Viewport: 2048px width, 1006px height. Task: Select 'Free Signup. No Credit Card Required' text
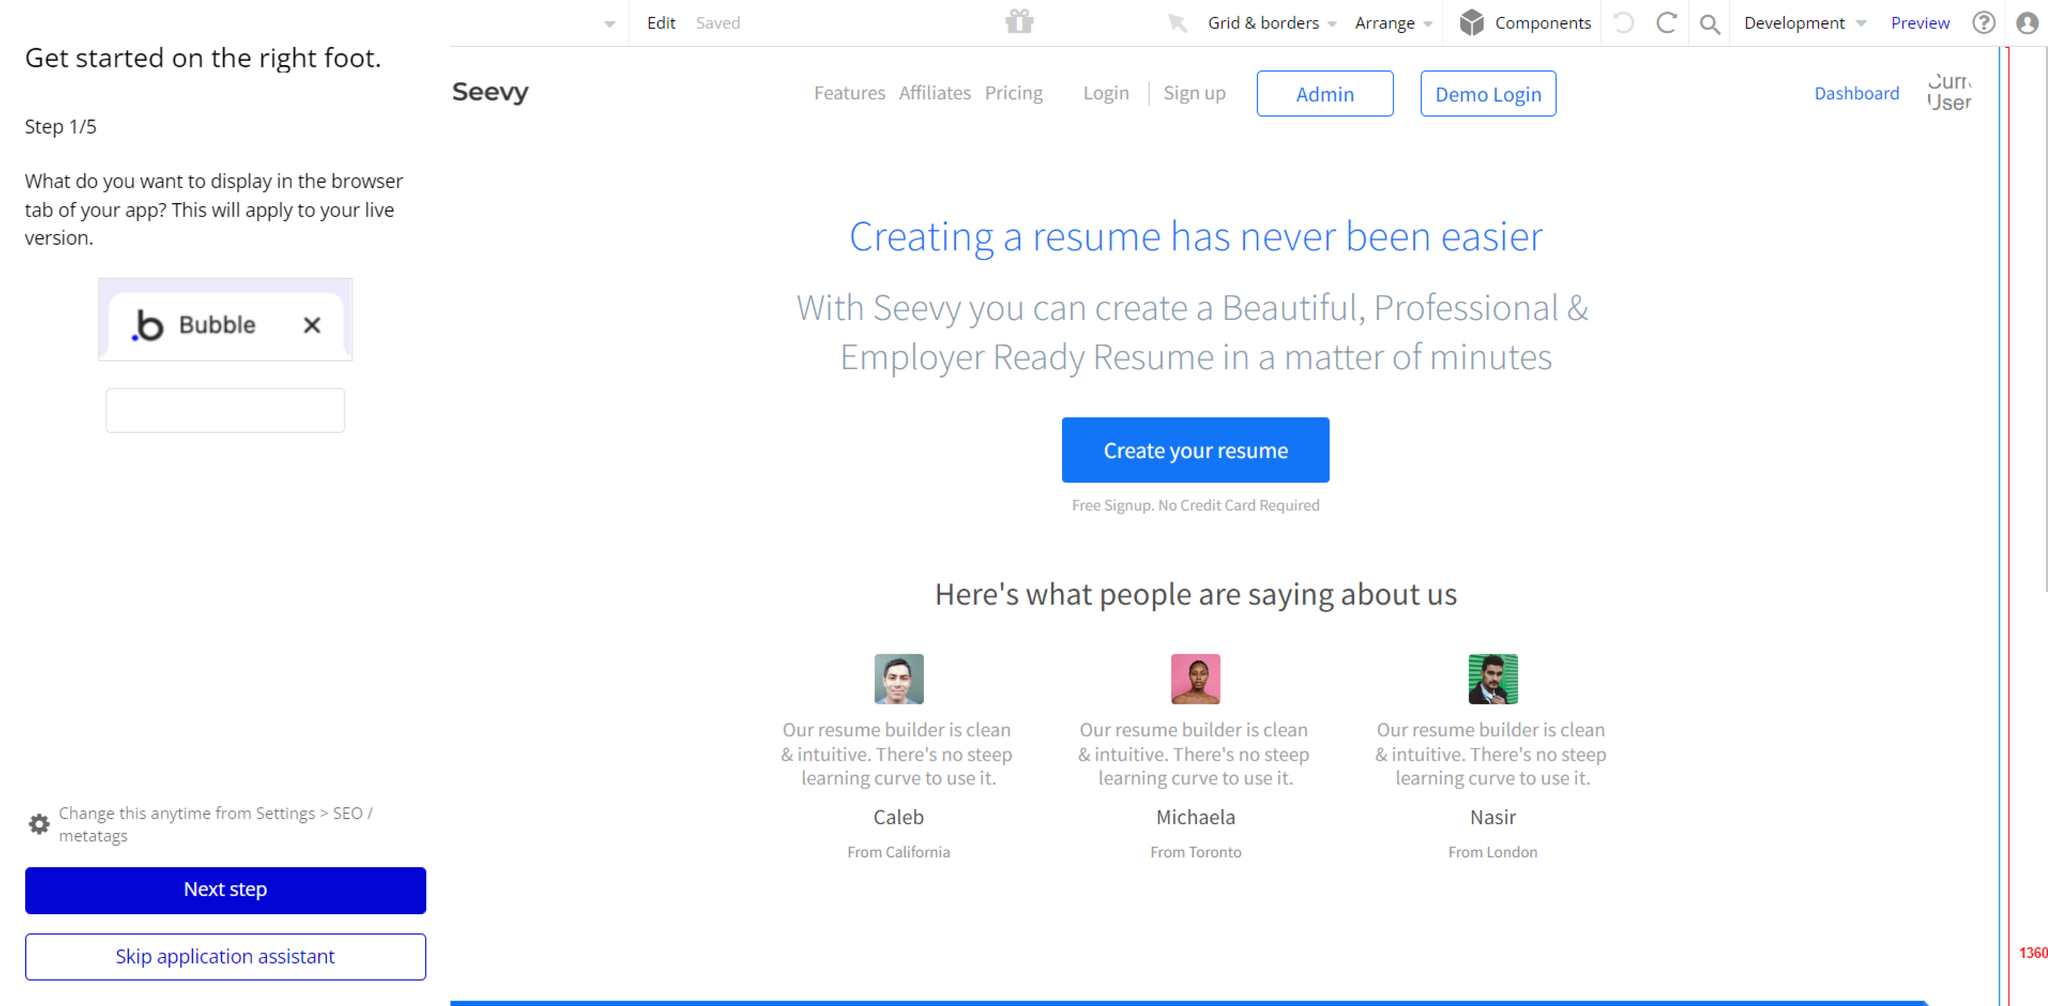pyautogui.click(x=1195, y=505)
